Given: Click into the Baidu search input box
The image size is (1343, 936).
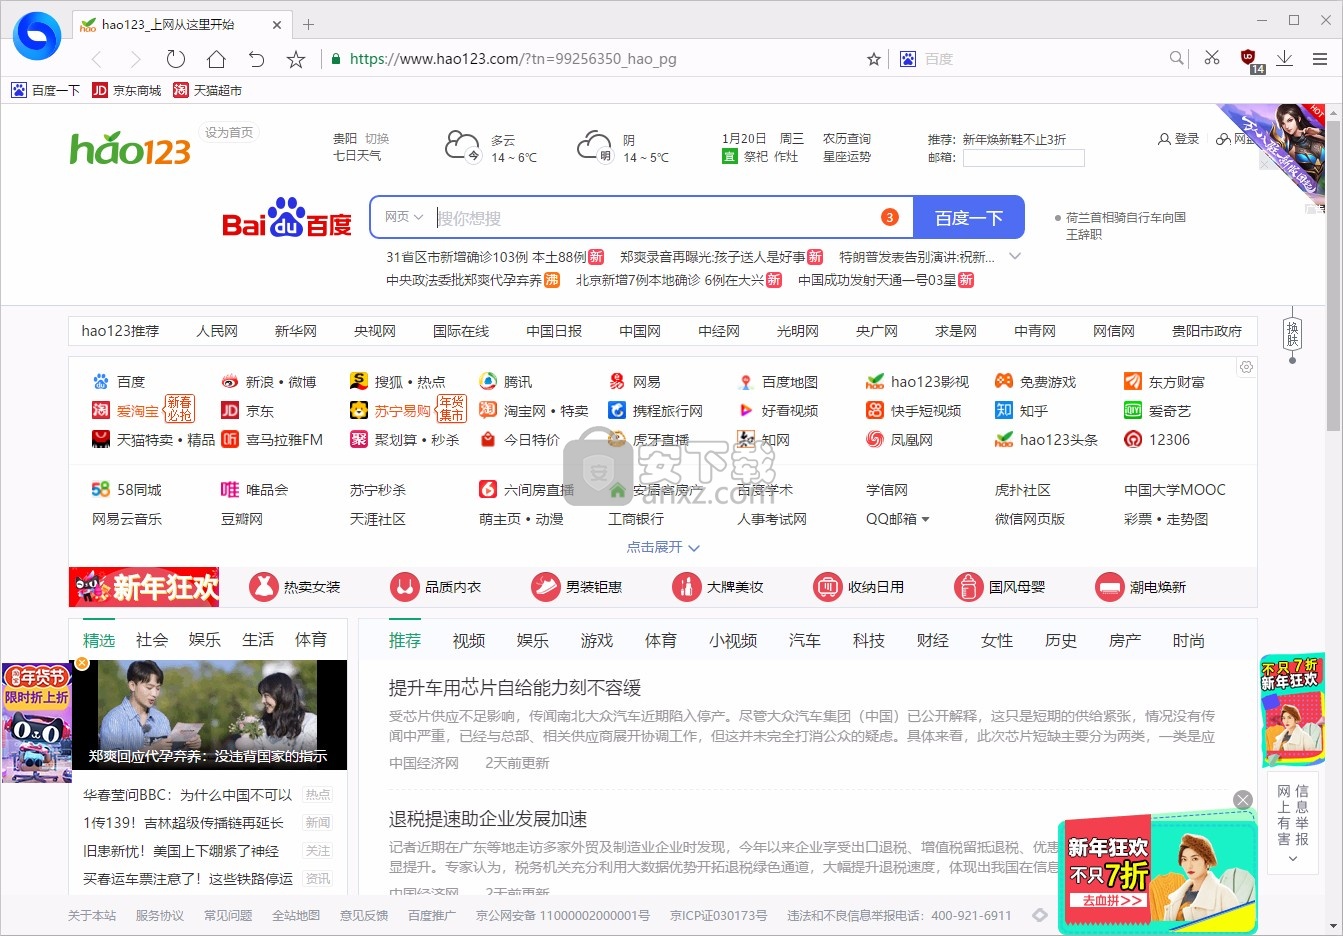Looking at the screenshot, I should 655,217.
